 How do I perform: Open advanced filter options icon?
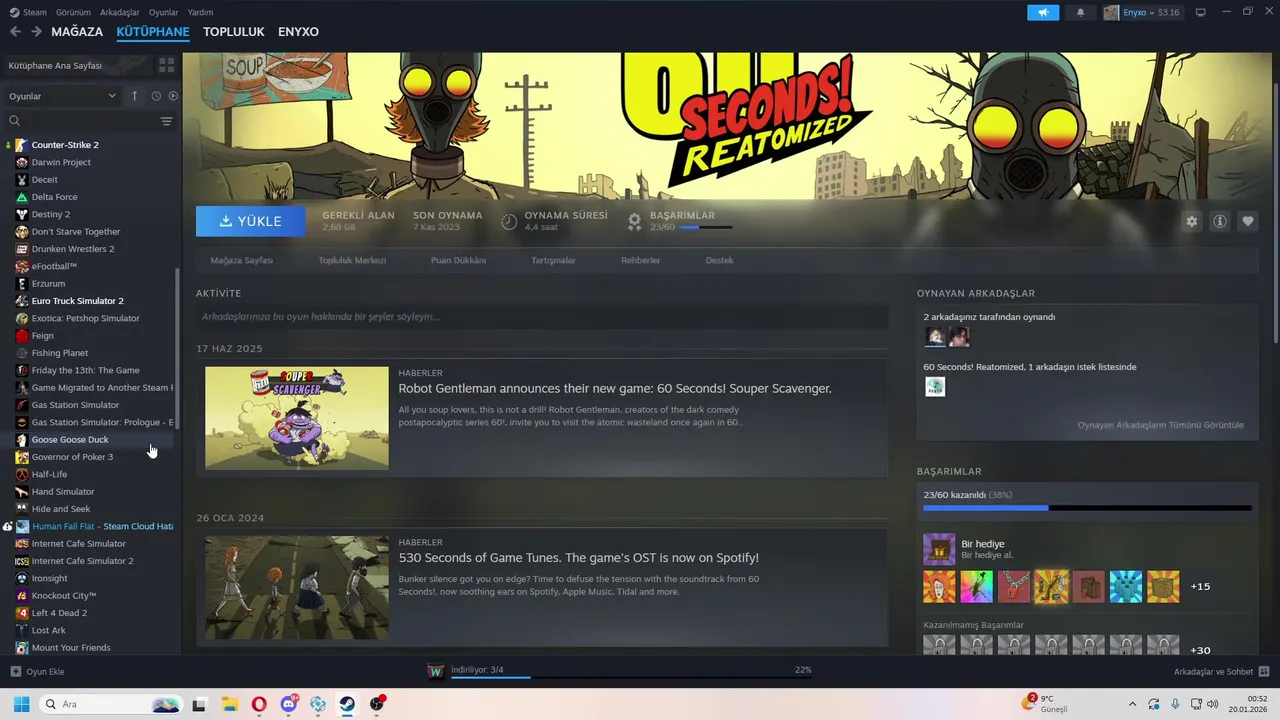tap(166, 121)
